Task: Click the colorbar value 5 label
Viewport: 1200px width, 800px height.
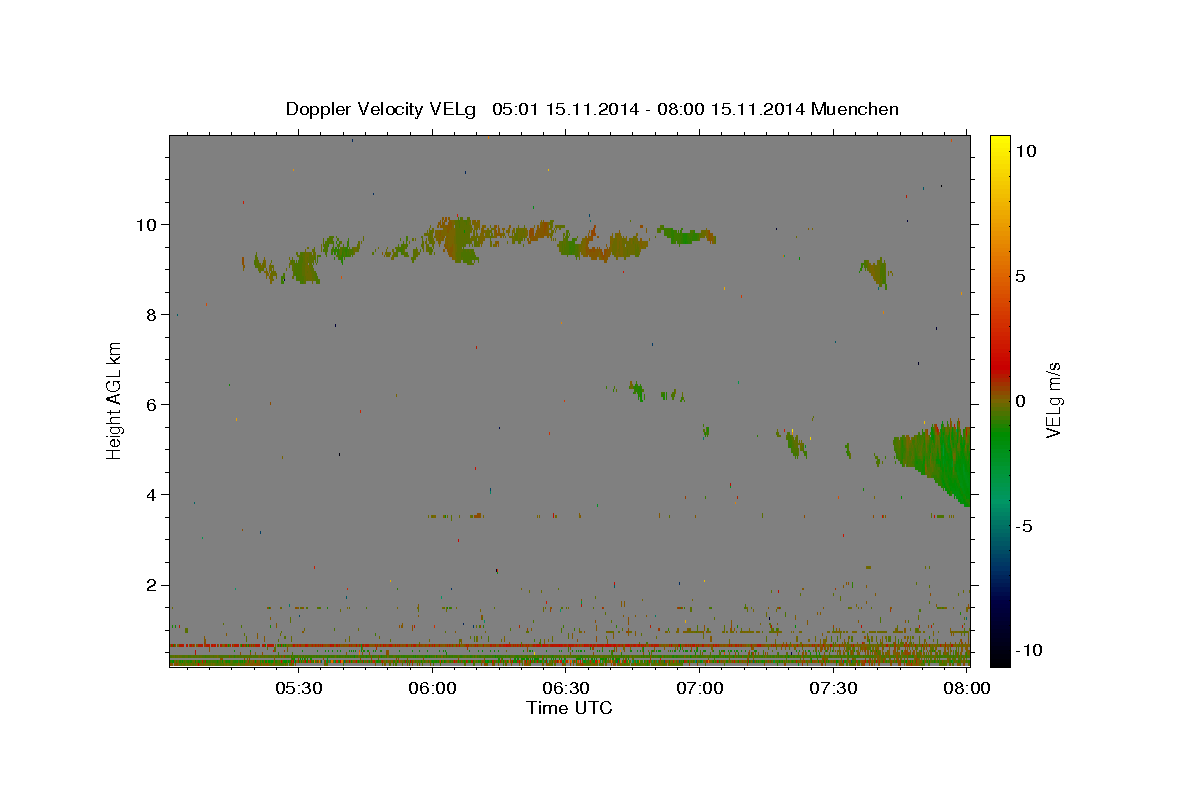Action: [1021, 276]
